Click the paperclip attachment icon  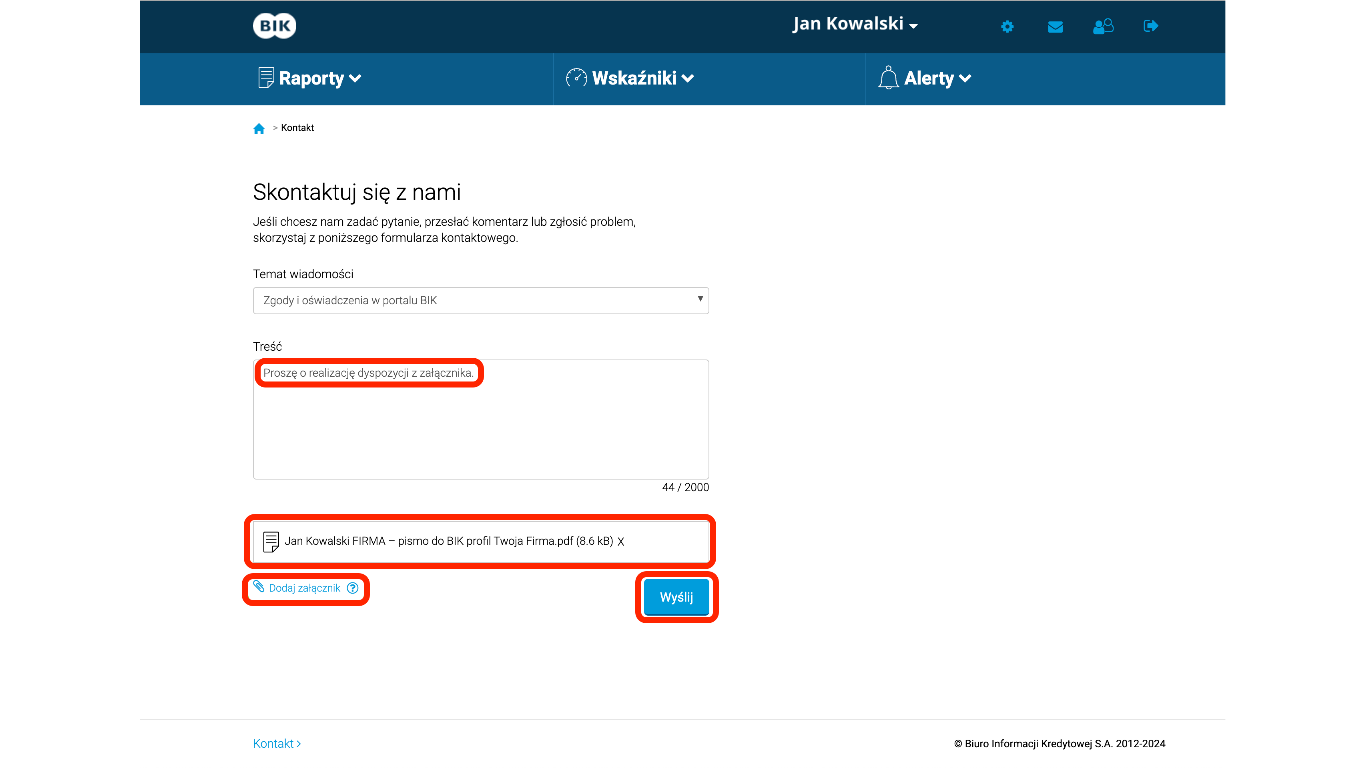[x=259, y=588]
